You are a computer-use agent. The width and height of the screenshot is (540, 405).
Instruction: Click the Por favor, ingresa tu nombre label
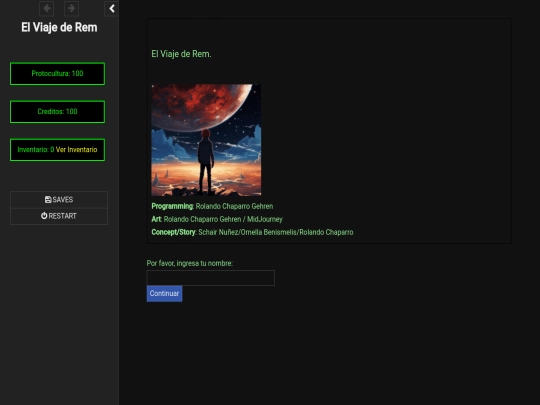click(189, 263)
